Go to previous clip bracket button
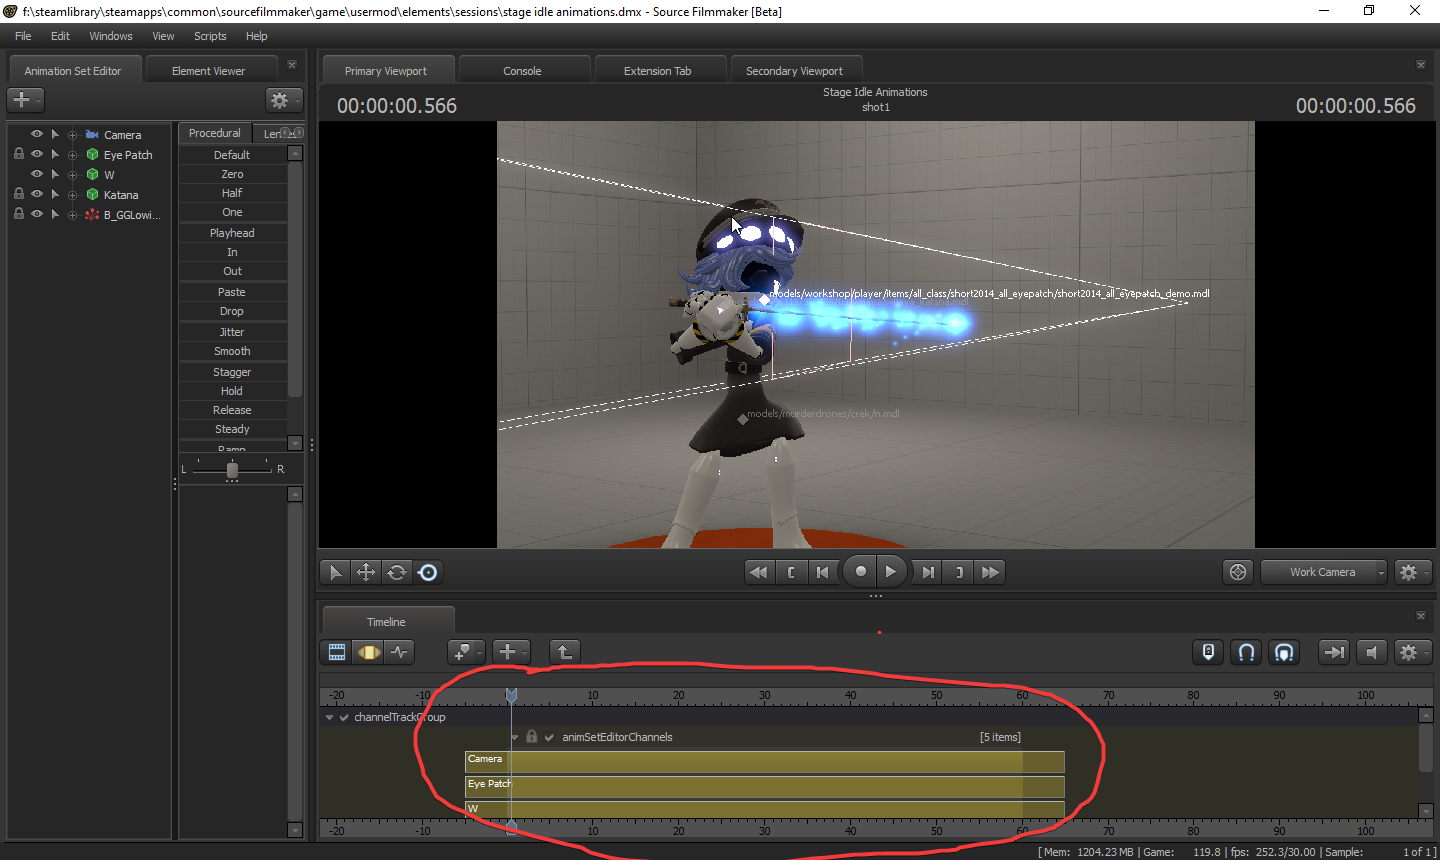Viewport: 1440px width, 860px height. (791, 572)
